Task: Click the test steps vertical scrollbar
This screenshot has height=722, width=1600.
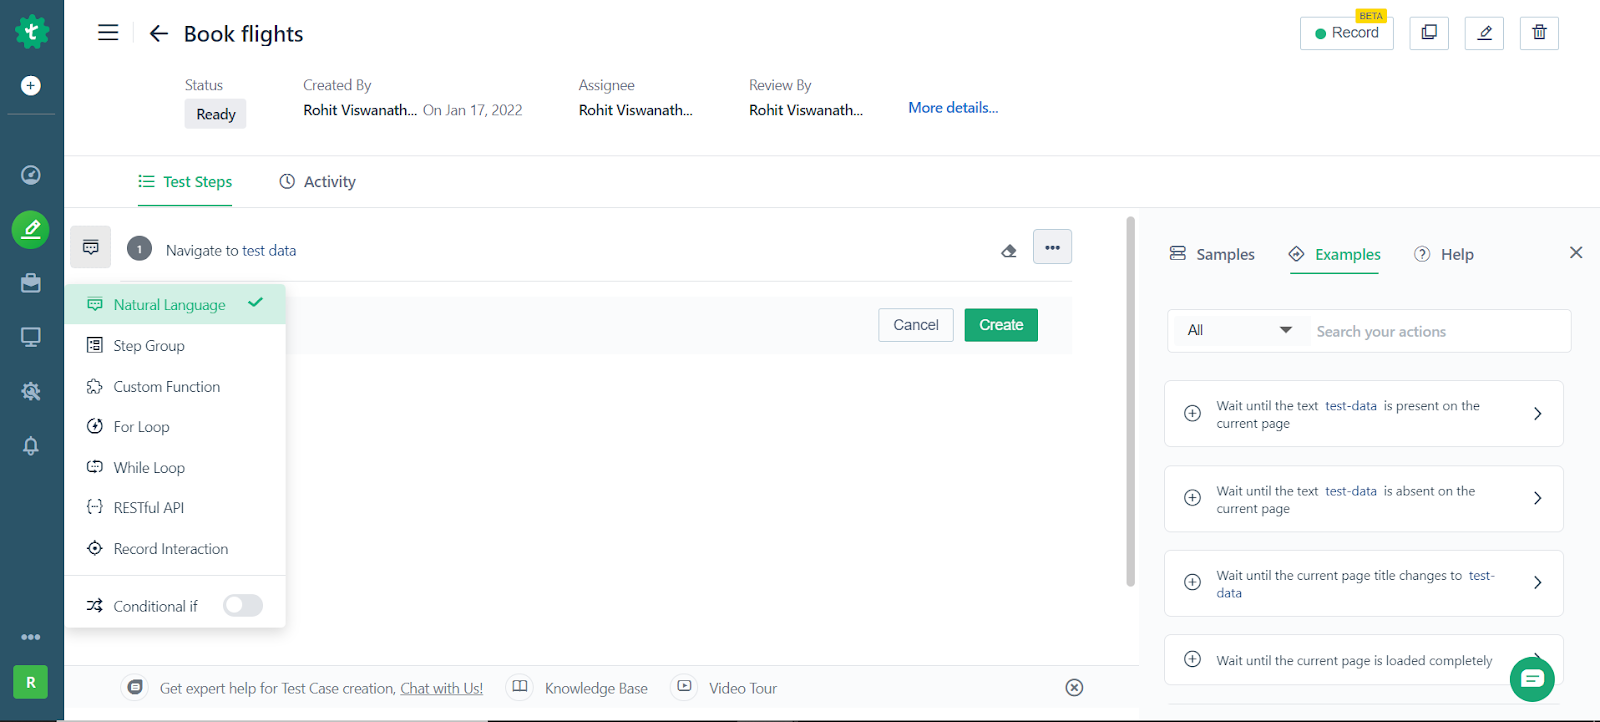Action: [1131, 400]
